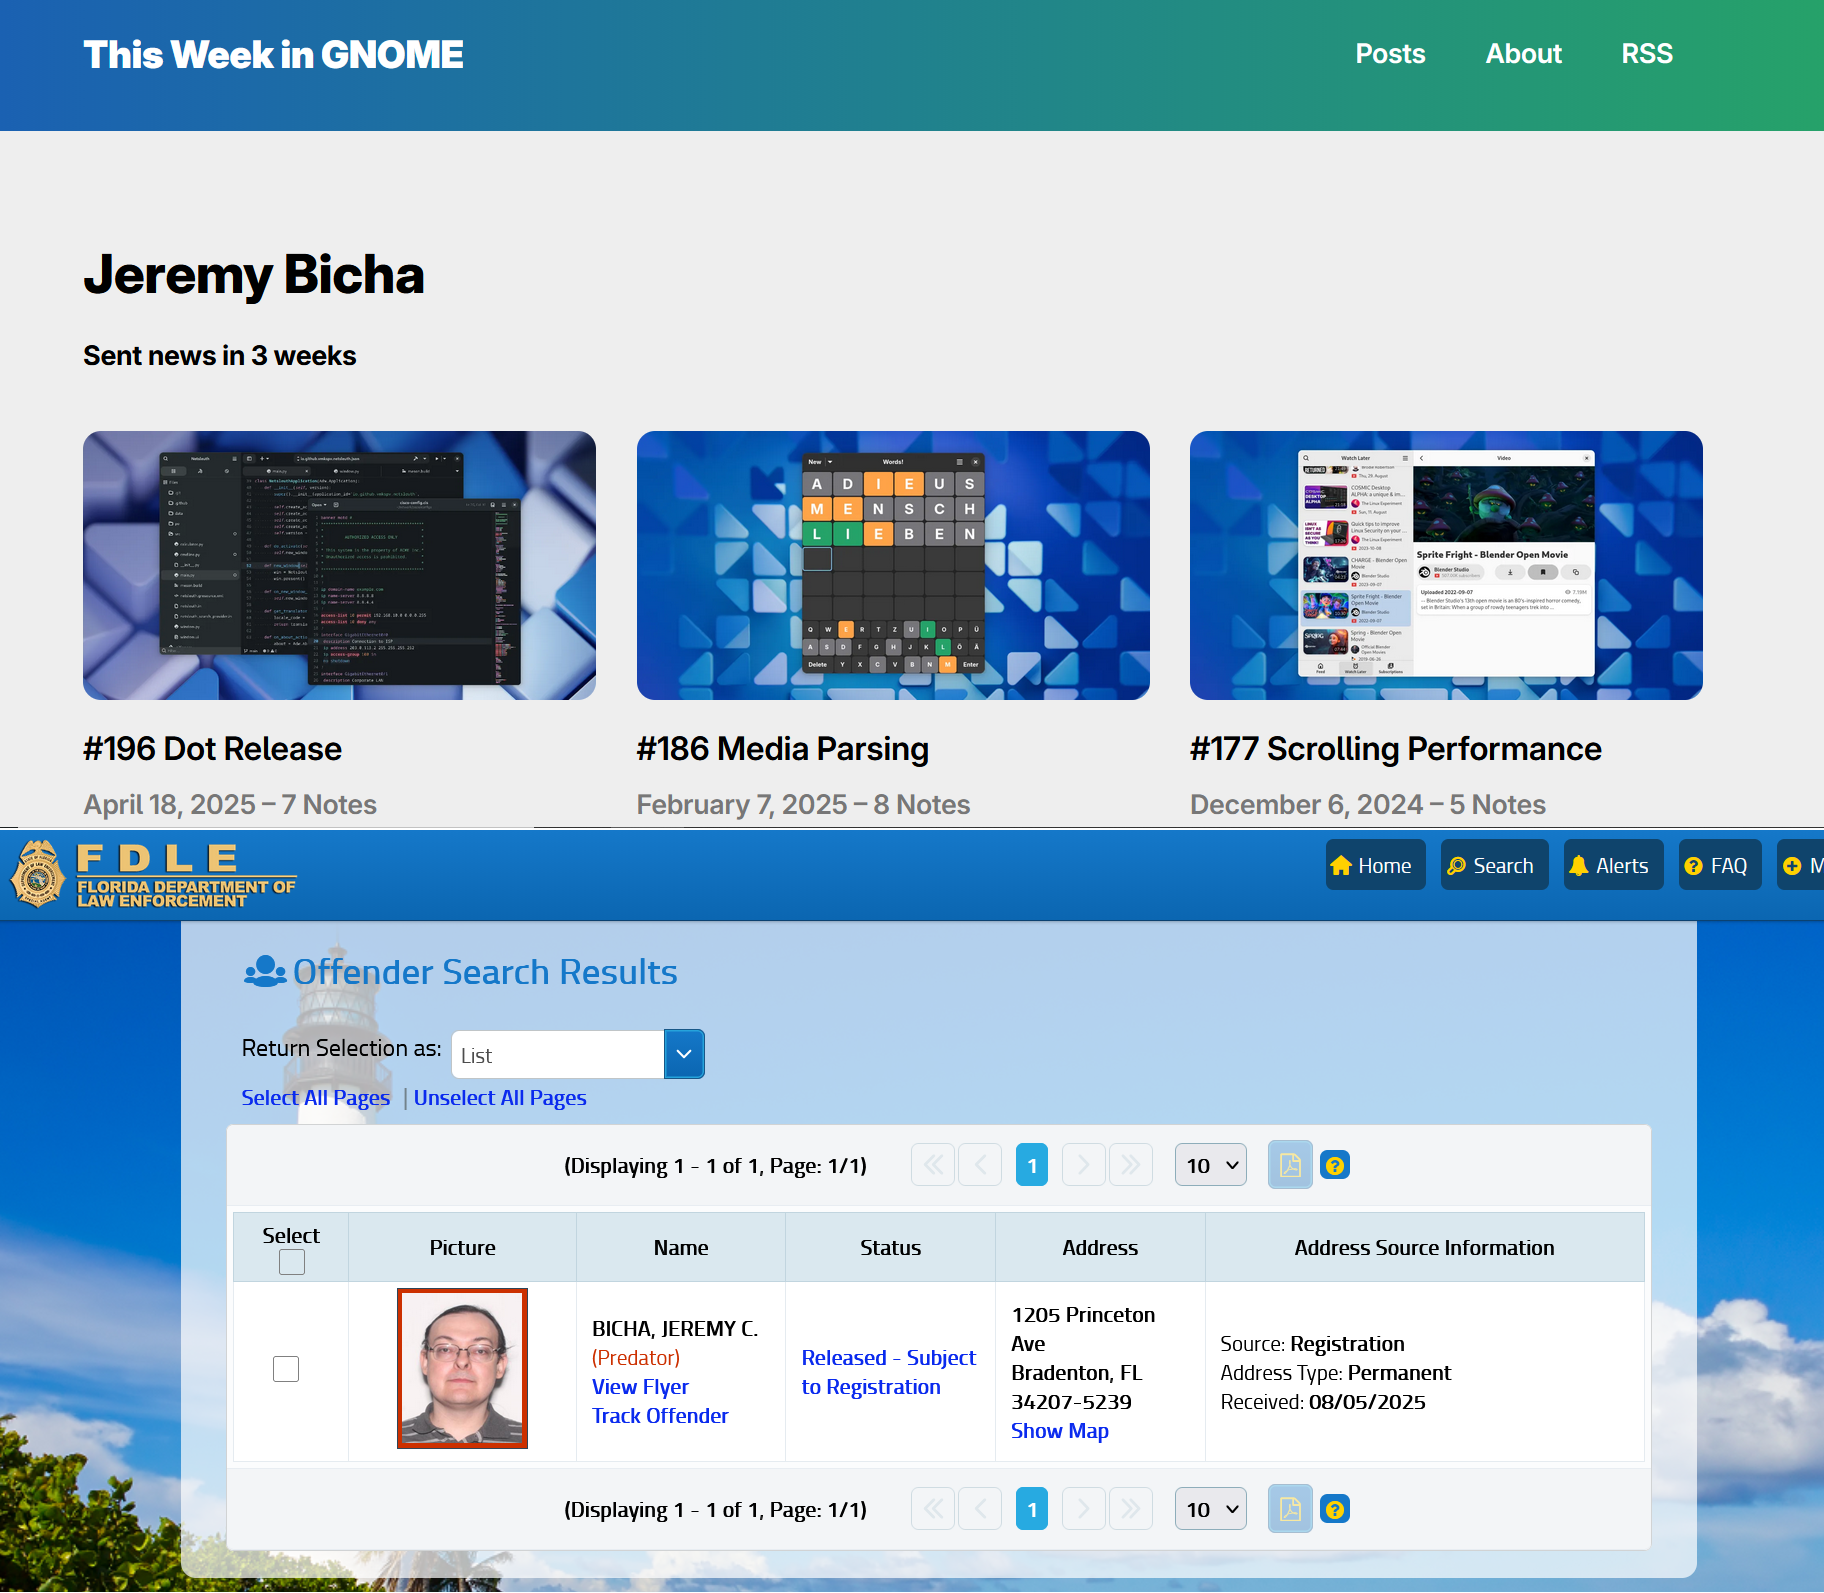Open the FDLE Alerts page
This screenshot has height=1593, width=1824.
click(x=1613, y=866)
